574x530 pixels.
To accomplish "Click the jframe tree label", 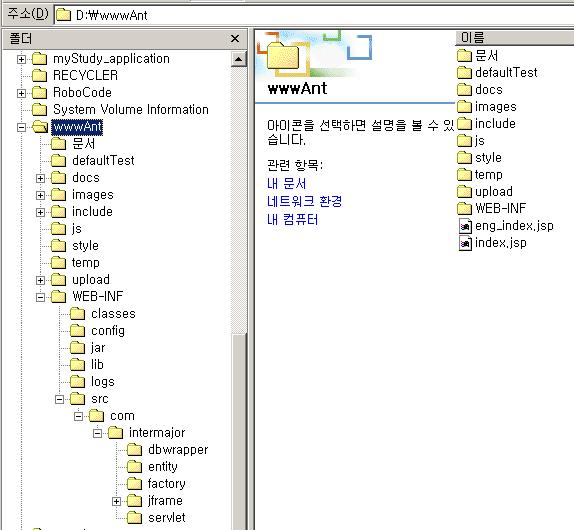I will [x=165, y=501].
